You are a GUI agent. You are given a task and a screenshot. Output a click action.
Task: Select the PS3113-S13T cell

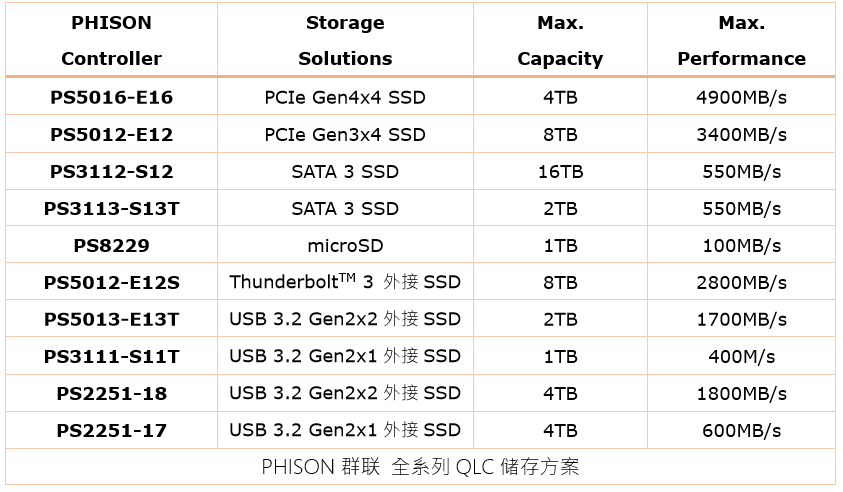111,209
